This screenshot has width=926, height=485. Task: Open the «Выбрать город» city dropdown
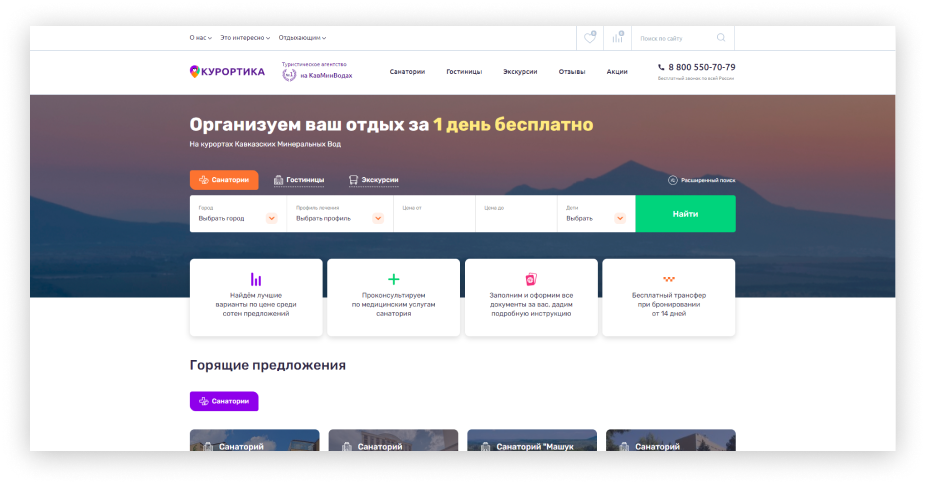tap(237, 217)
